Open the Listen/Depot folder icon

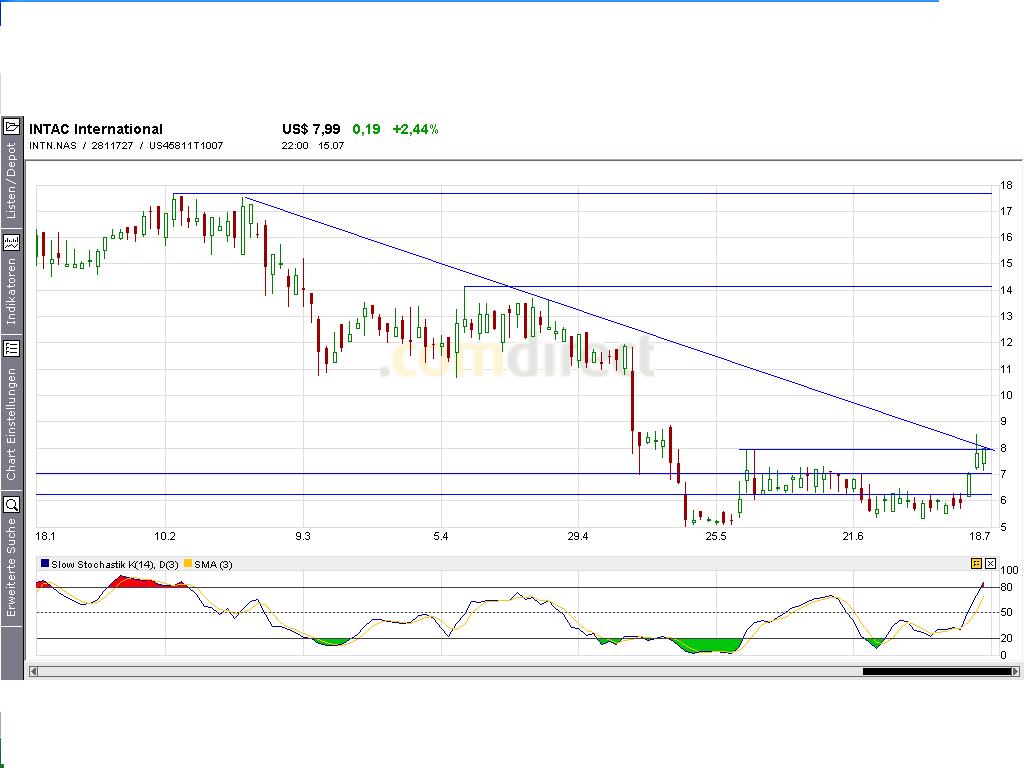12,127
